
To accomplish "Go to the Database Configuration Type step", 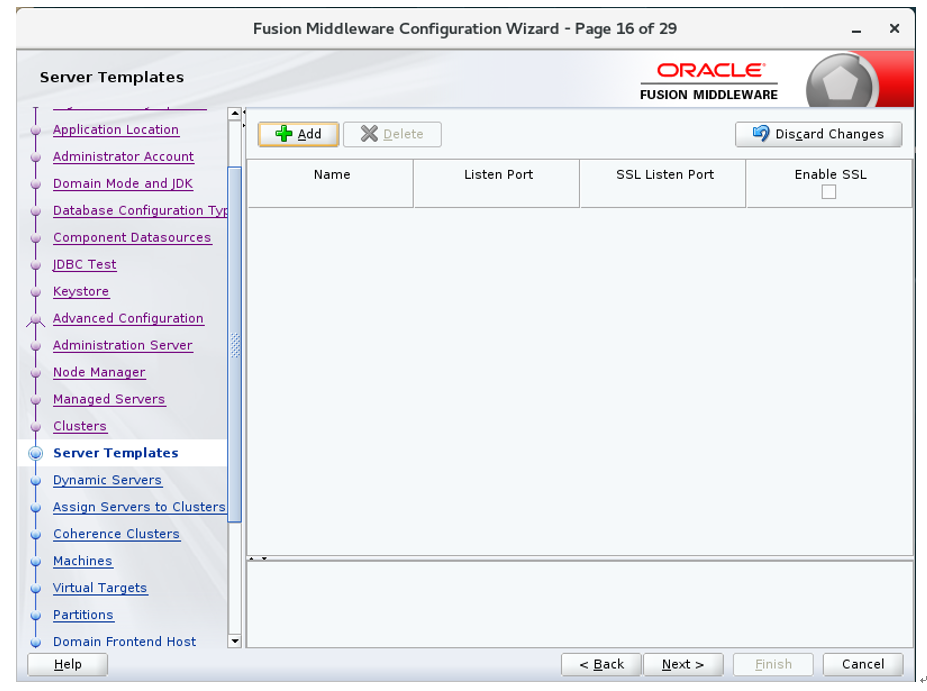I will point(140,210).
